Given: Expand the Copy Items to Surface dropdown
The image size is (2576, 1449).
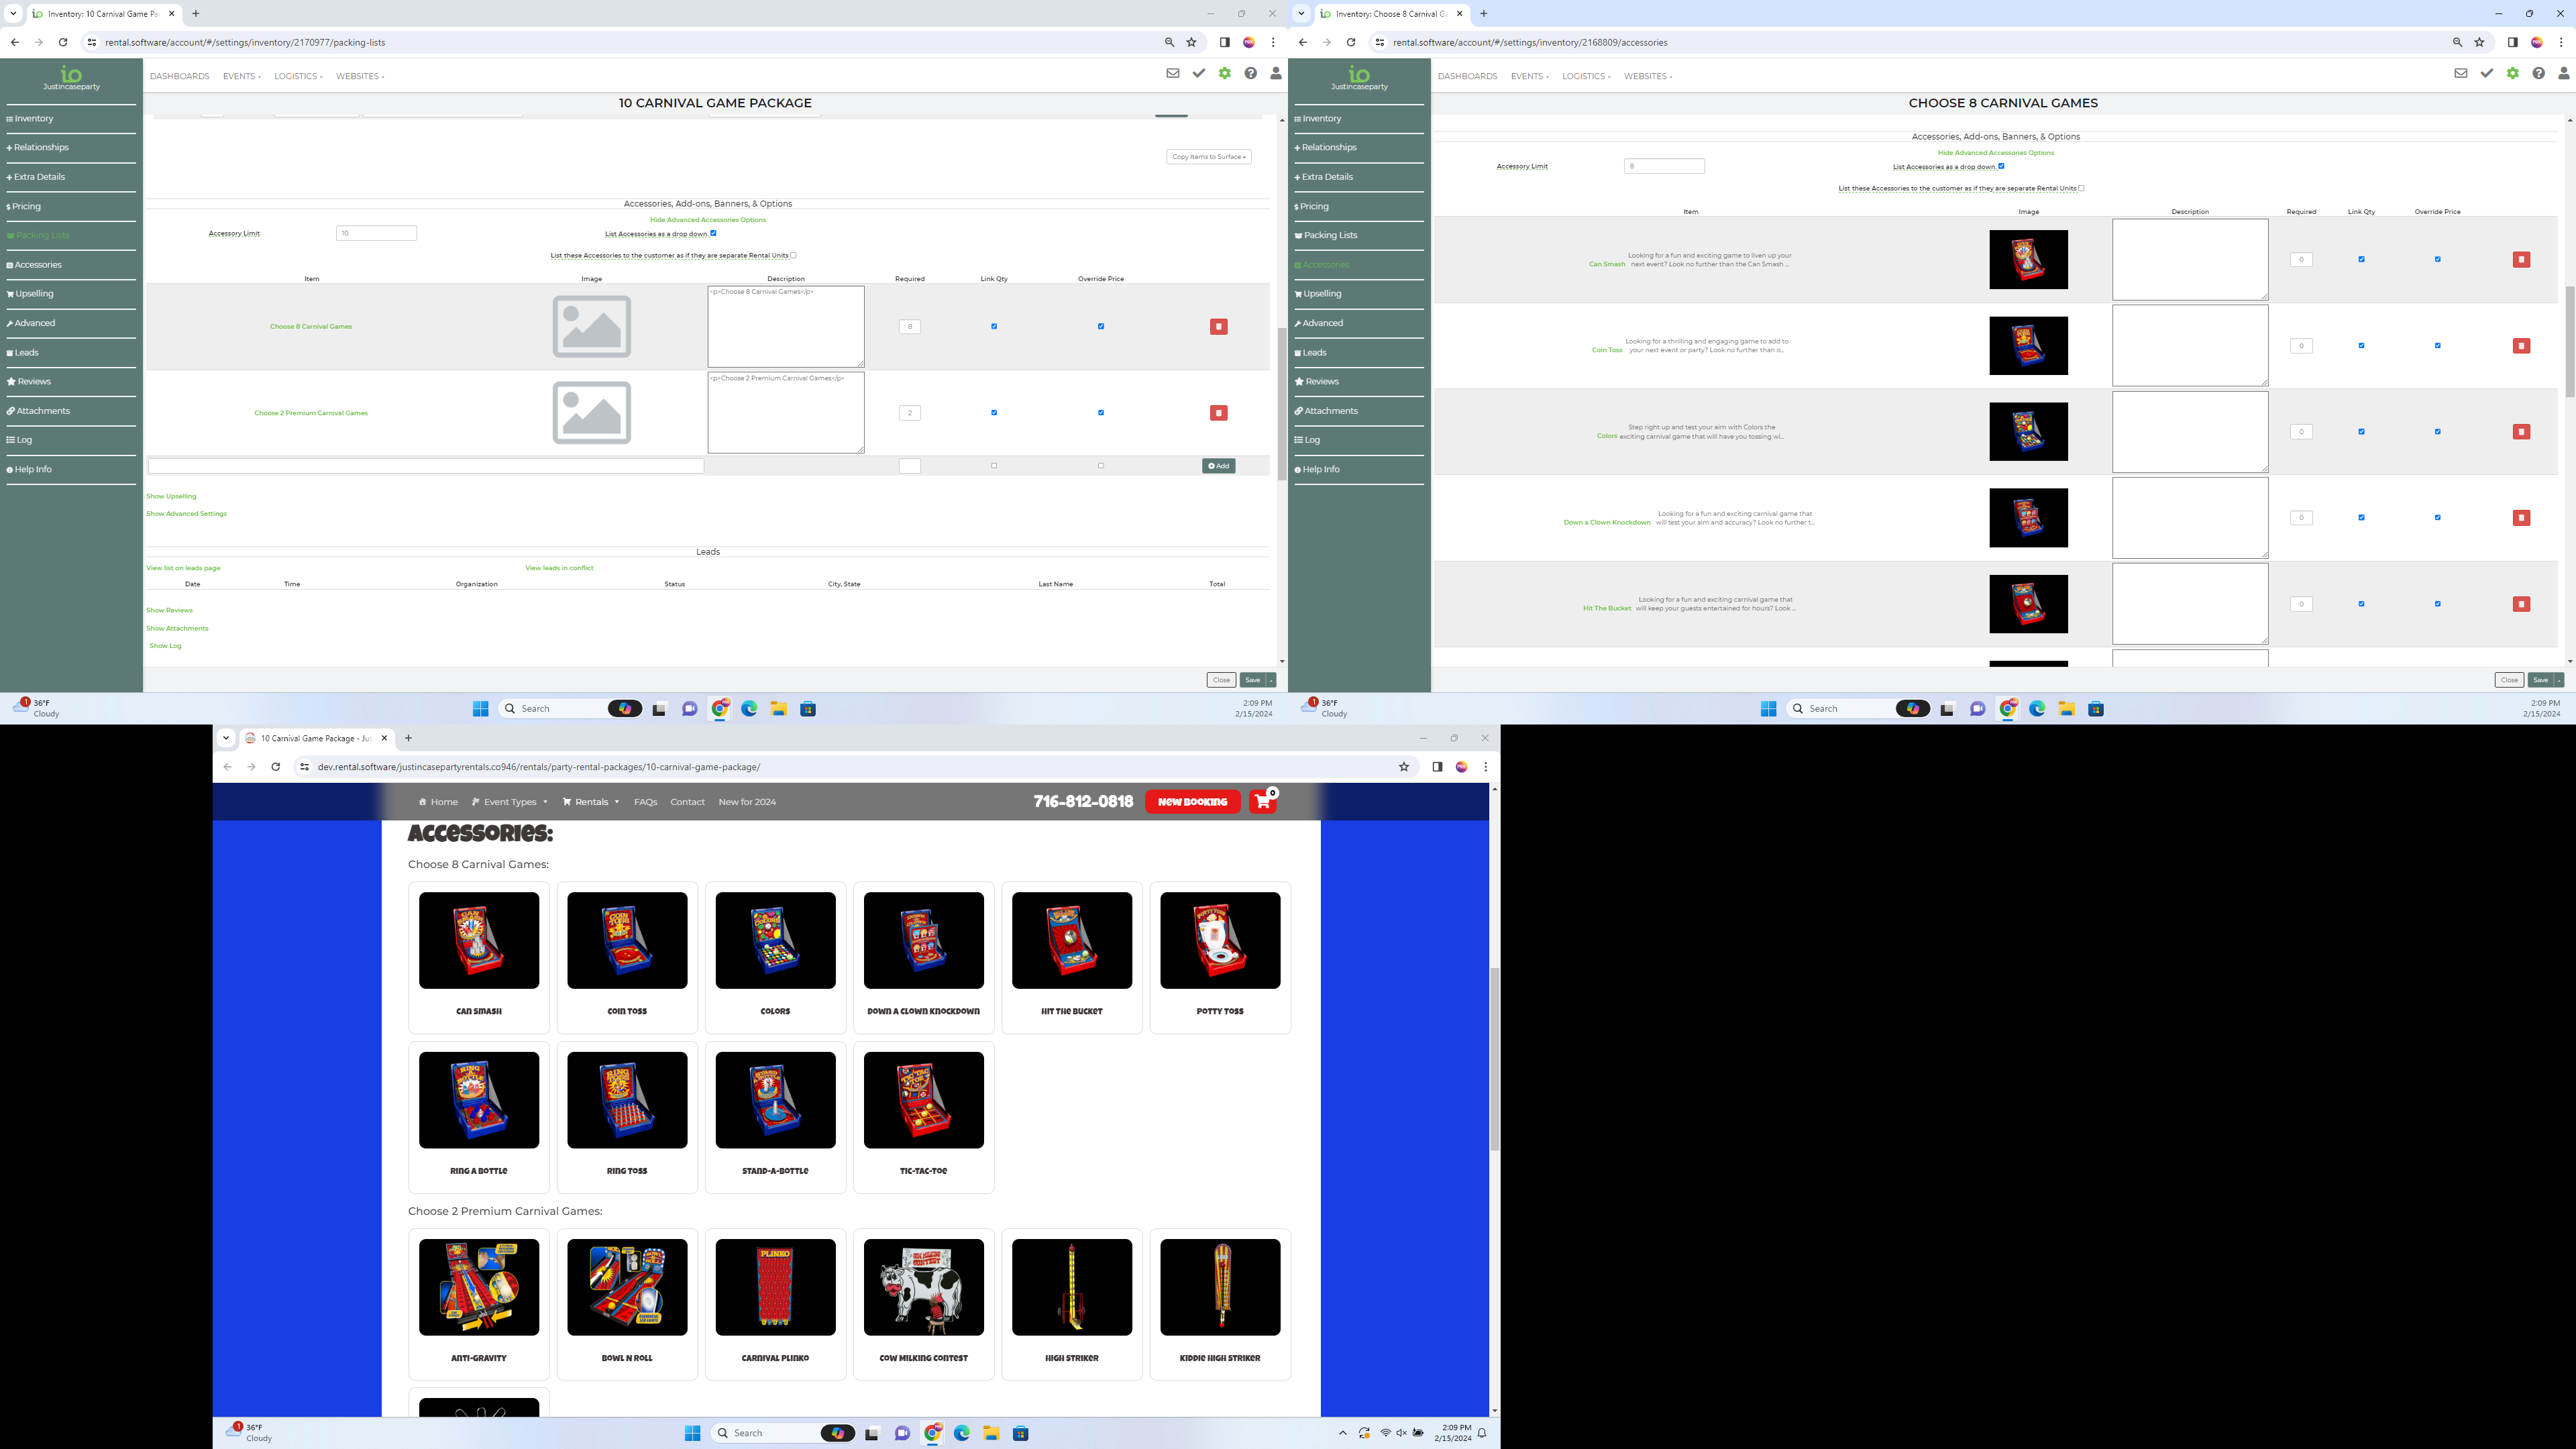Looking at the screenshot, I should [1208, 157].
